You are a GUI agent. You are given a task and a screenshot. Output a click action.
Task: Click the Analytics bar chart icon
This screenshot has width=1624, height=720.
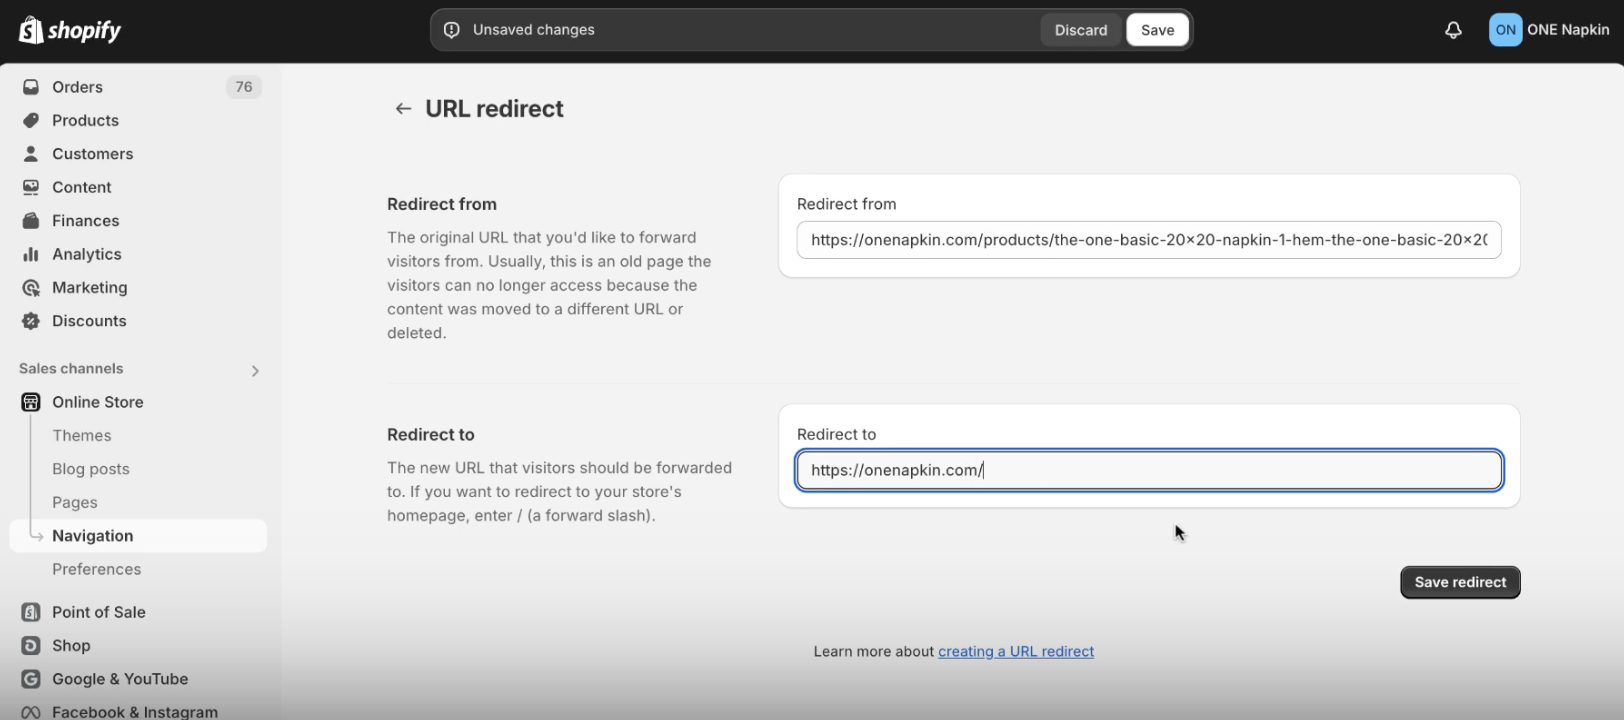coord(31,254)
